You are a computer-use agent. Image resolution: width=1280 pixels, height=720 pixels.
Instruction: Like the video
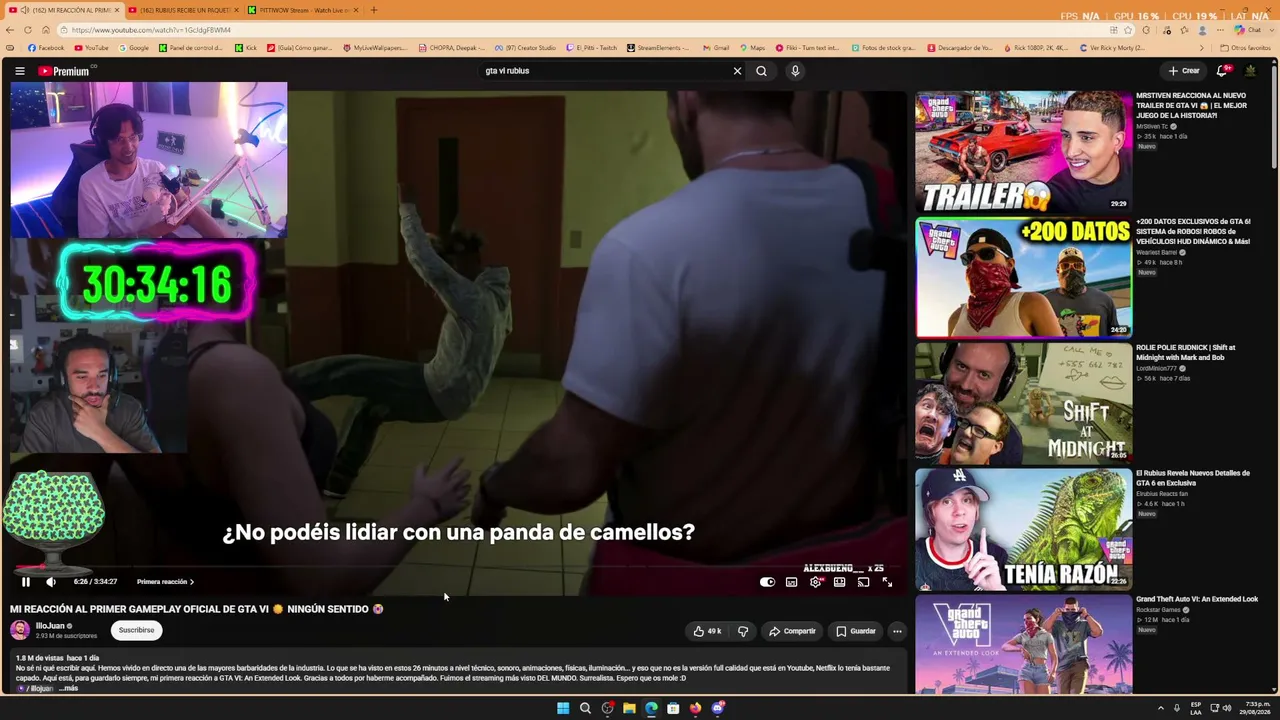707,631
